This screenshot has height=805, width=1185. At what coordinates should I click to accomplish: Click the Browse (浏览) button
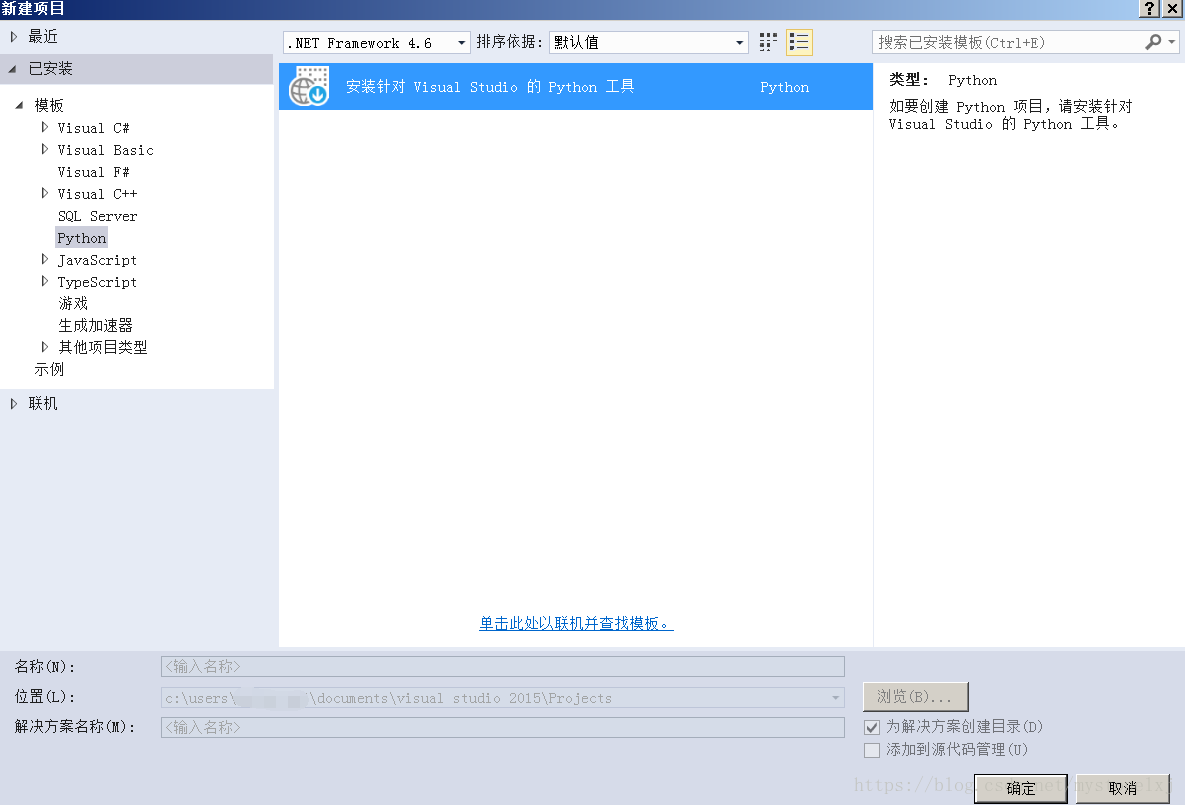[915, 697]
